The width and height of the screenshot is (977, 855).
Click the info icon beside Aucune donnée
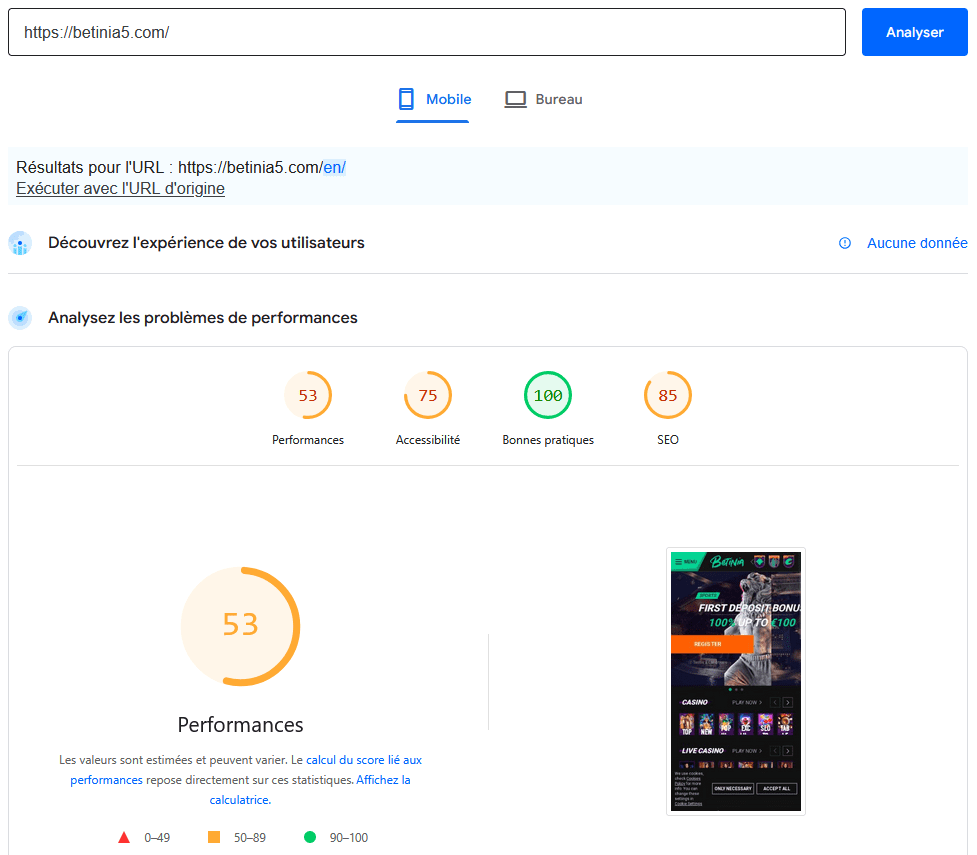[x=845, y=243]
